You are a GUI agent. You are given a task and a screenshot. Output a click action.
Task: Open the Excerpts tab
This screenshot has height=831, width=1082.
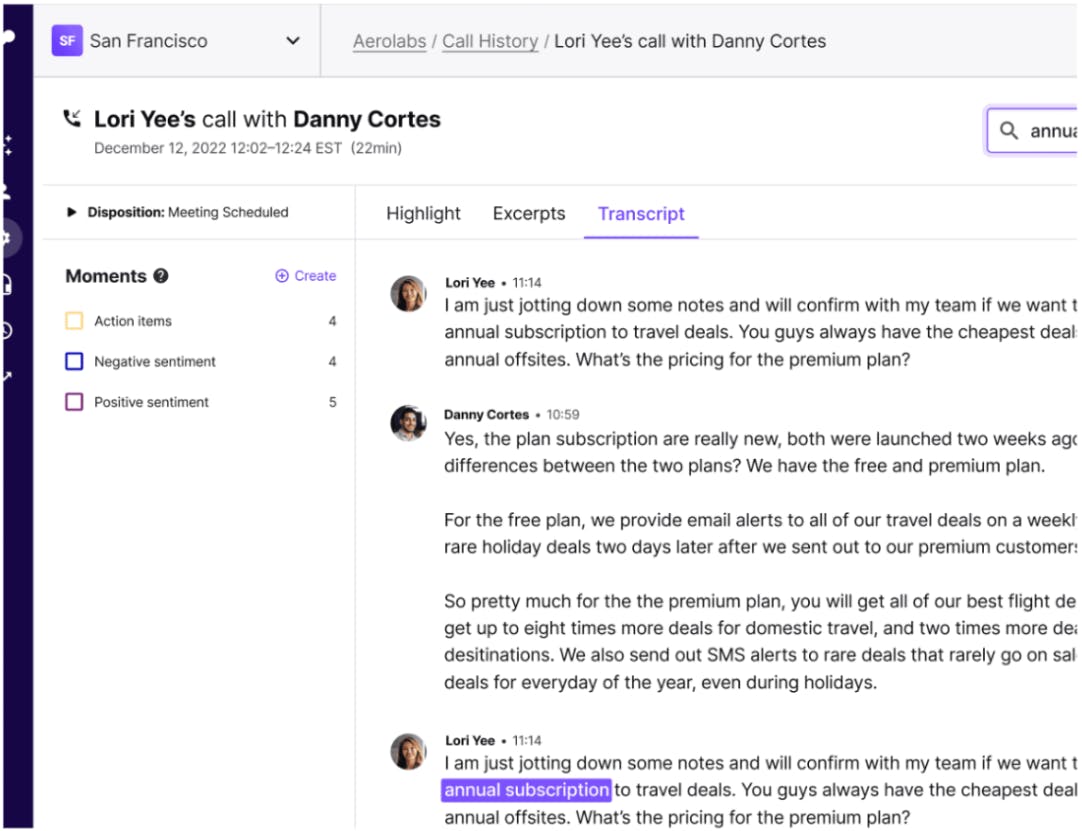pyautogui.click(x=529, y=214)
